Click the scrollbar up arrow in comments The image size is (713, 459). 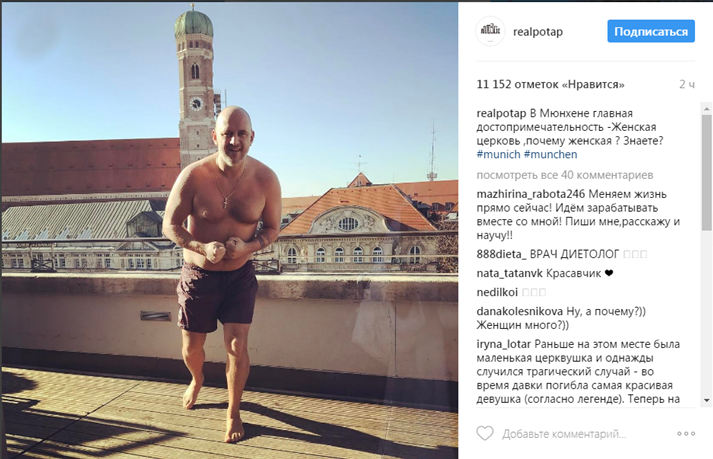click(x=707, y=109)
